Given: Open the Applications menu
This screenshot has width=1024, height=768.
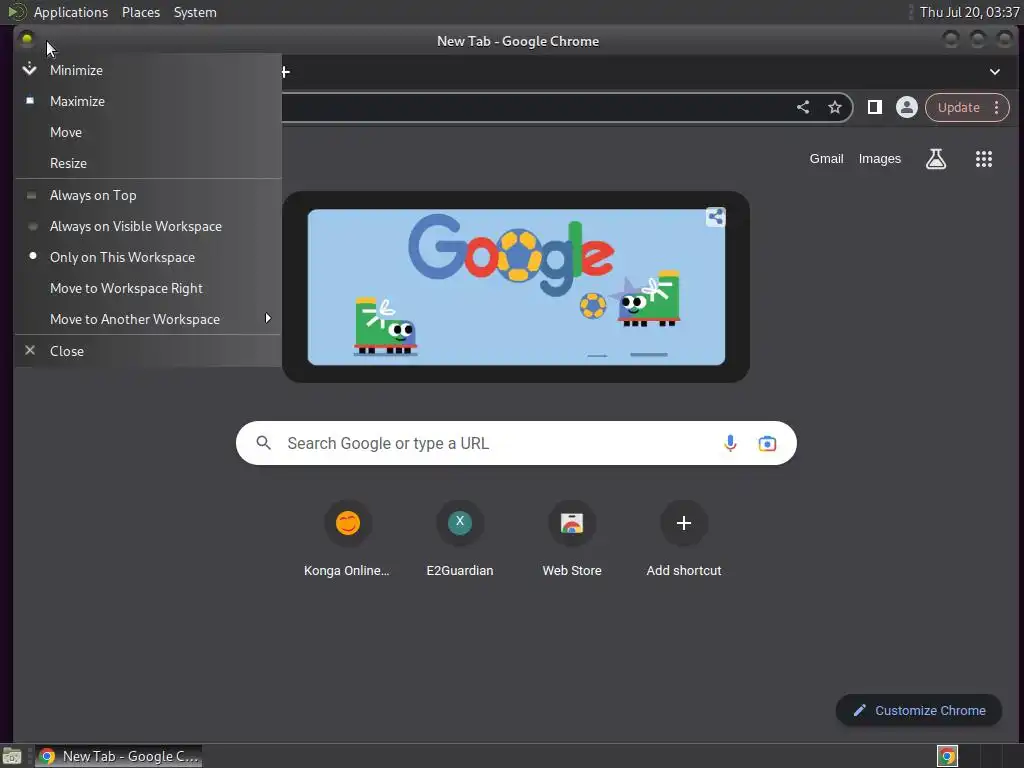Looking at the screenshot, I should [71, 12].
